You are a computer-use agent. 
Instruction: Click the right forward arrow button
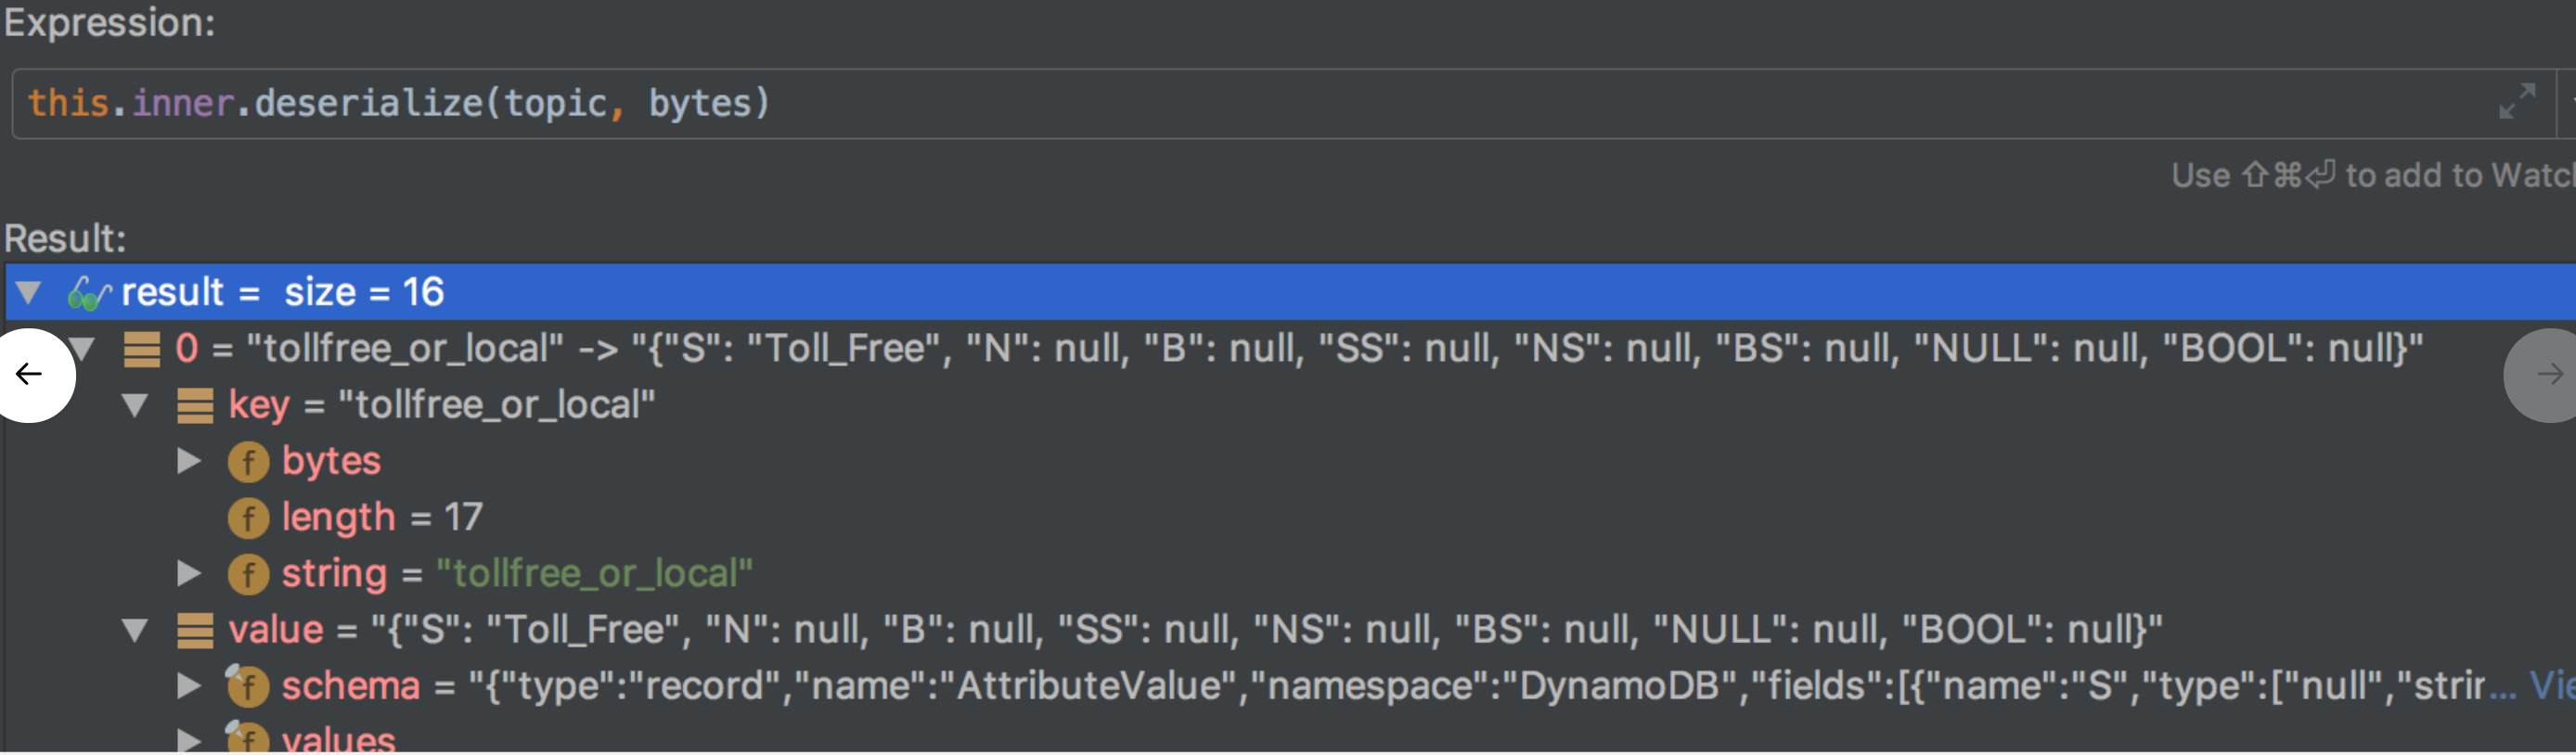click(2551, 374)
